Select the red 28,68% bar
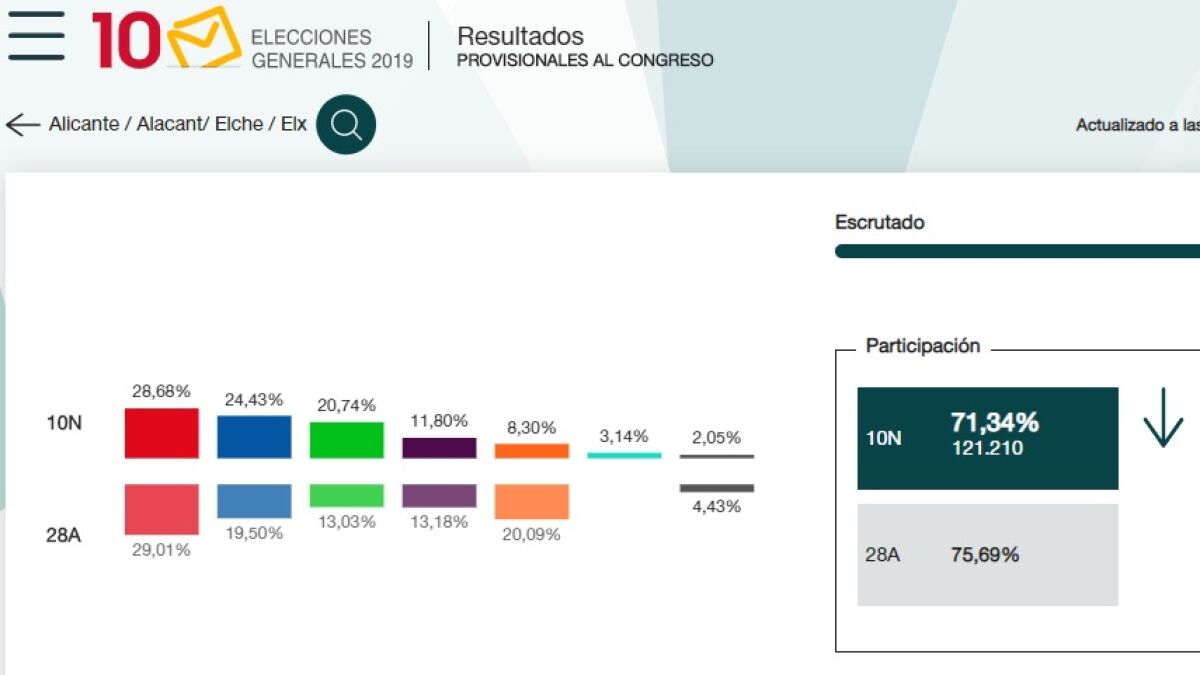Viewport: 1200px width, 675px height. tap(162, 433)
